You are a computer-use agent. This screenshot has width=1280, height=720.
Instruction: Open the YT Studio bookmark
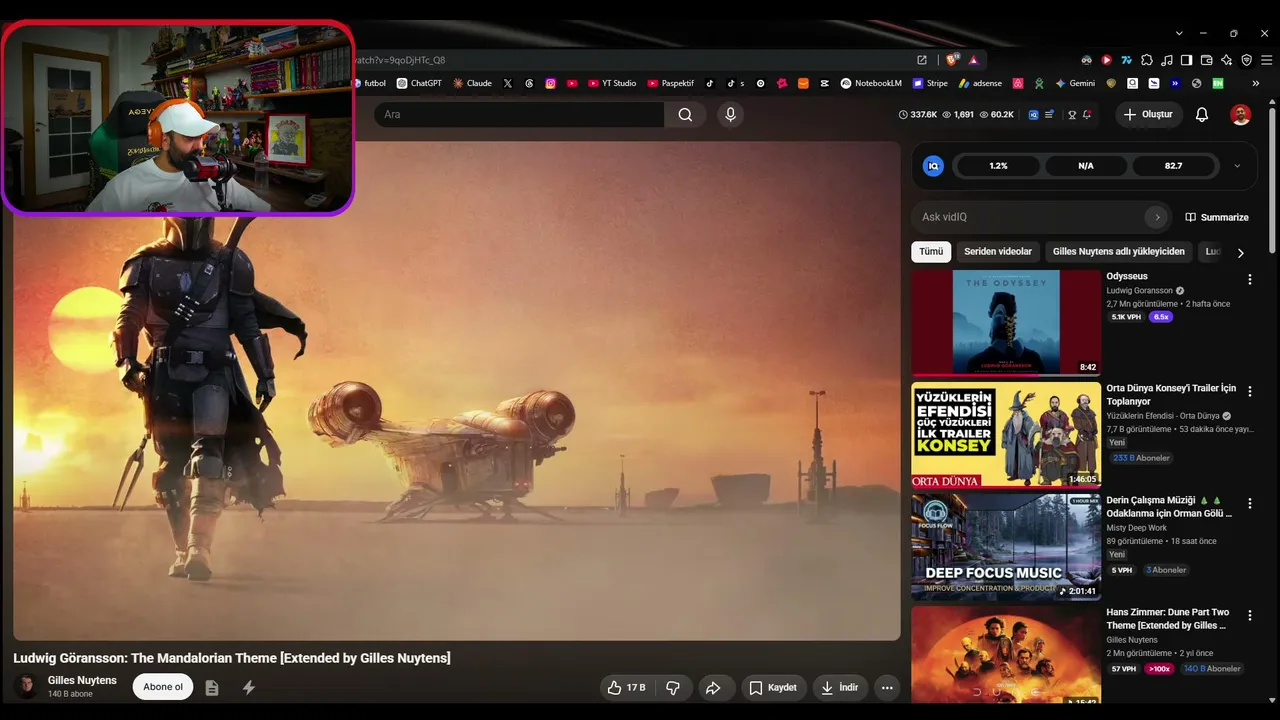[612, 84]
